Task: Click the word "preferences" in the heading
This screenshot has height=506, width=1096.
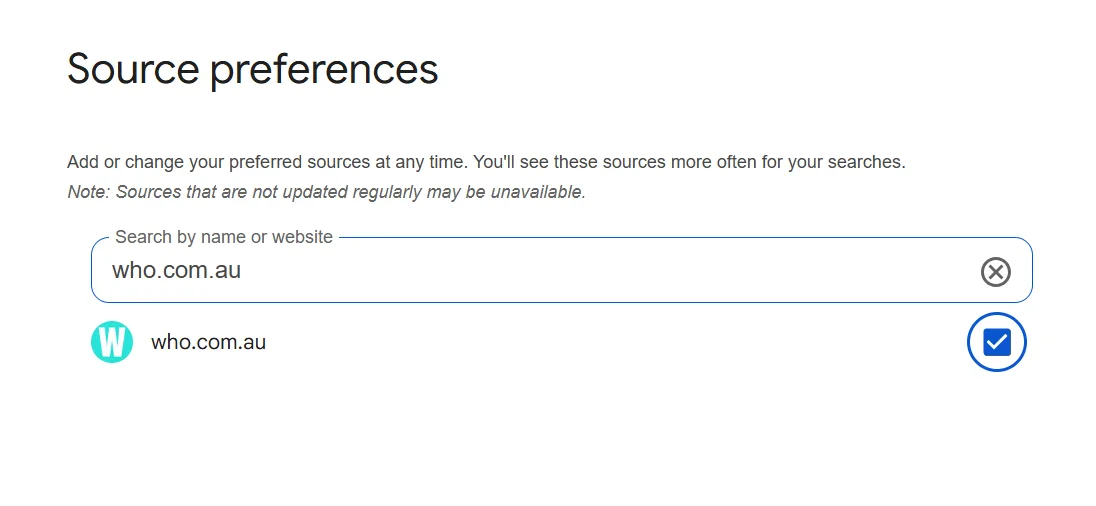Action: [x=324, y=69]
